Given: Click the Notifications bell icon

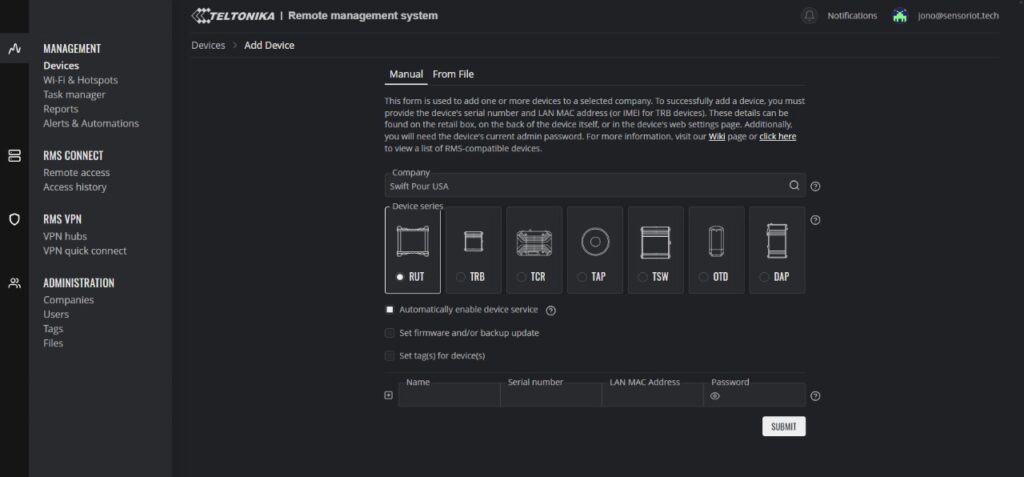Looking at the screenshot, I should click(809, 16).
